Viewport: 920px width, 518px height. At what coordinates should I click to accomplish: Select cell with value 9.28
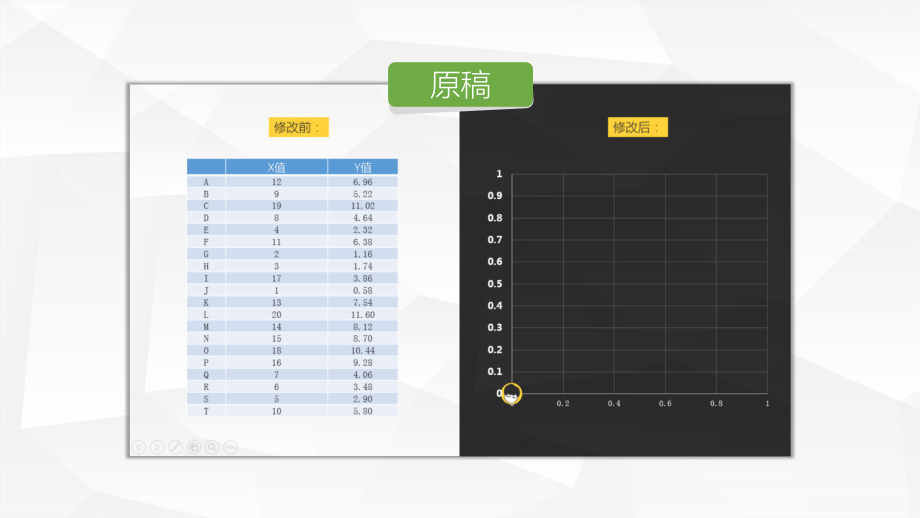363,363
